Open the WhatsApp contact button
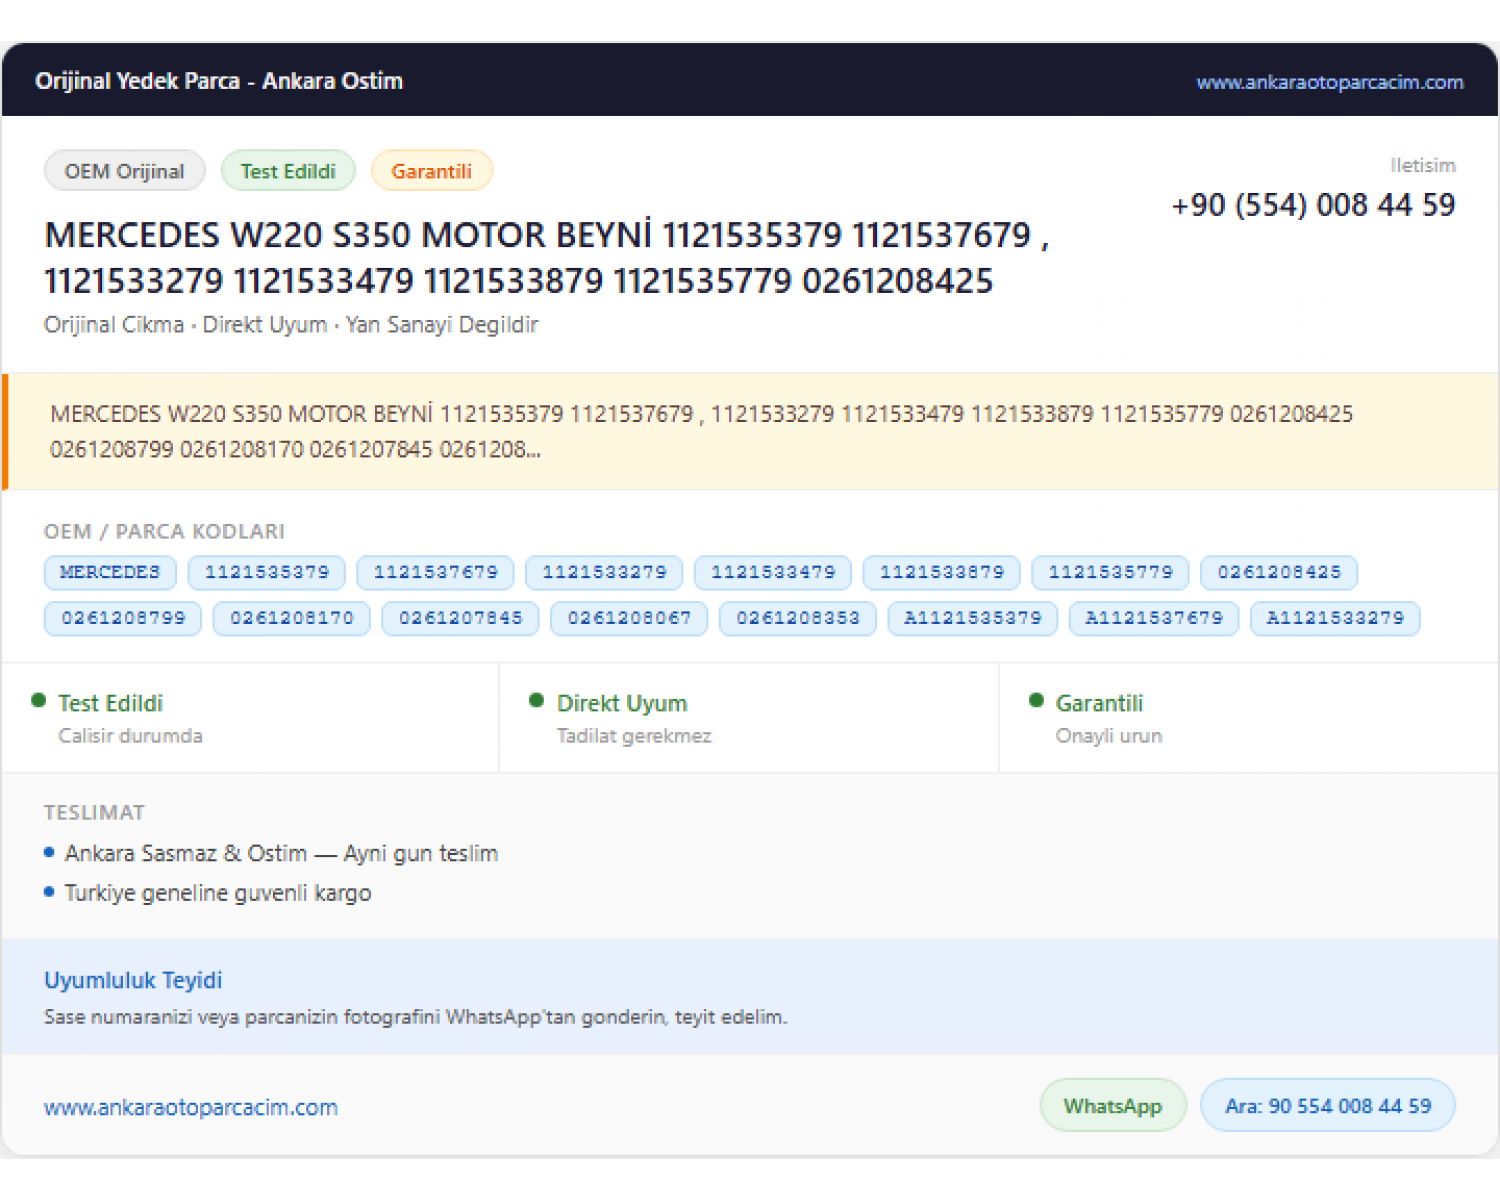Screen dimensions: 1500x1200 coord(1113,1106)
